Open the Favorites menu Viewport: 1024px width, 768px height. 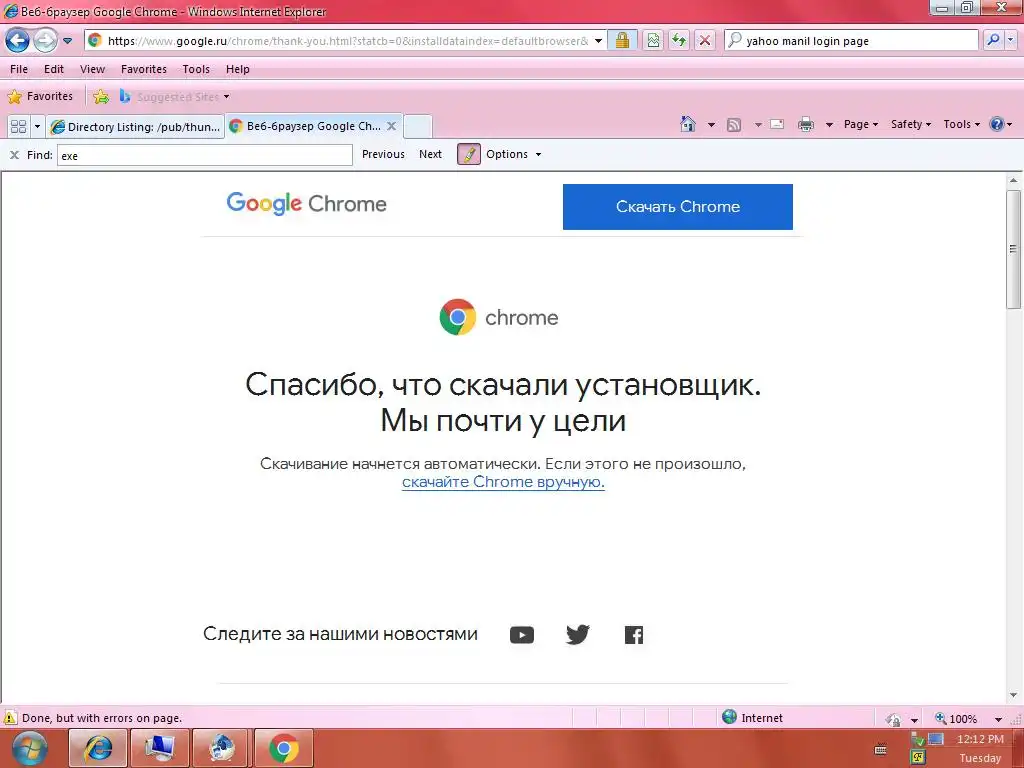tap(144, 69)
